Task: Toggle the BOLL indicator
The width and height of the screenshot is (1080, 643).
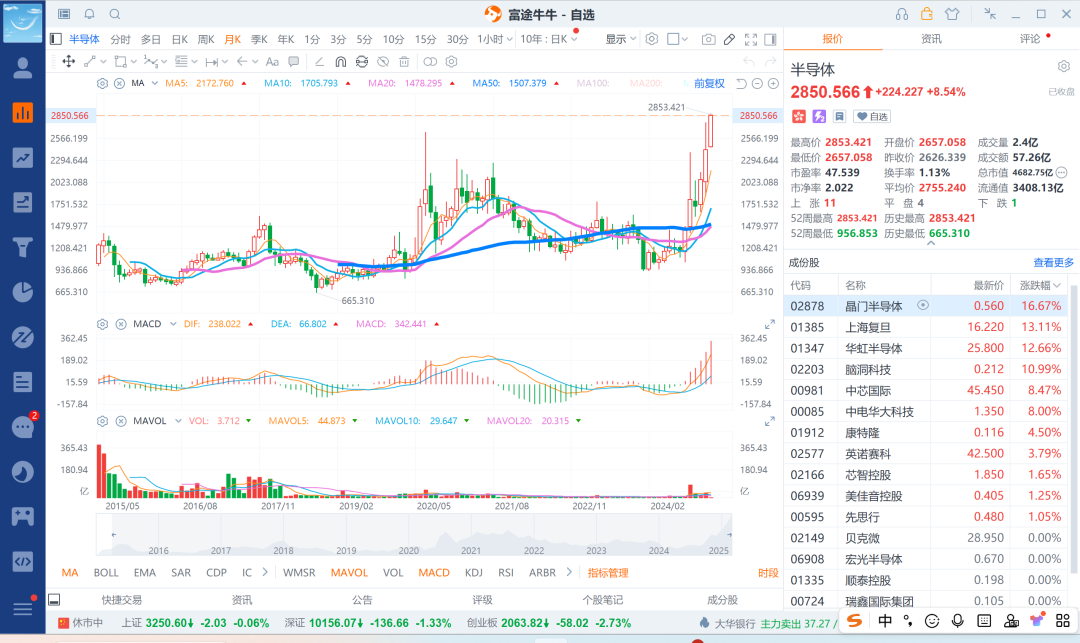Action: pos(106,573)
